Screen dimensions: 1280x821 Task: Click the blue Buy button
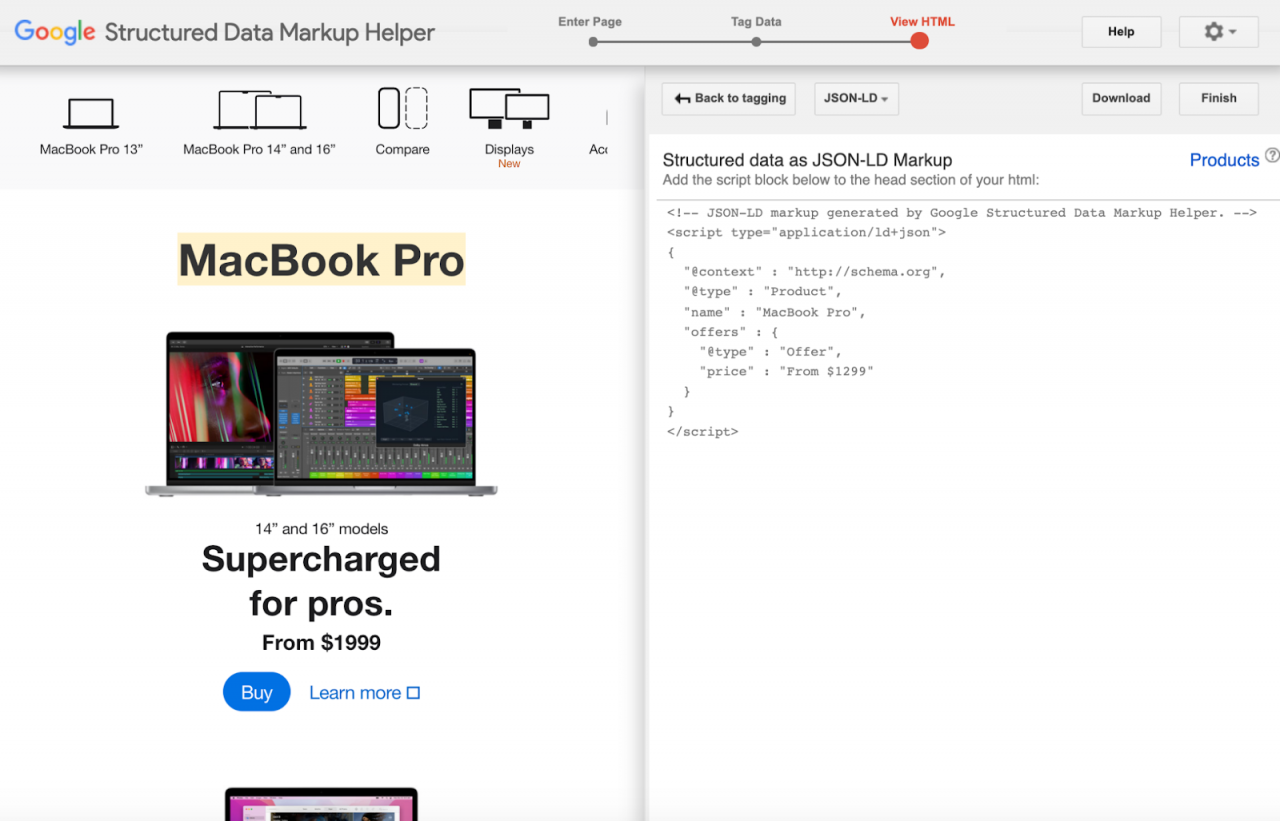click(257, 692)
